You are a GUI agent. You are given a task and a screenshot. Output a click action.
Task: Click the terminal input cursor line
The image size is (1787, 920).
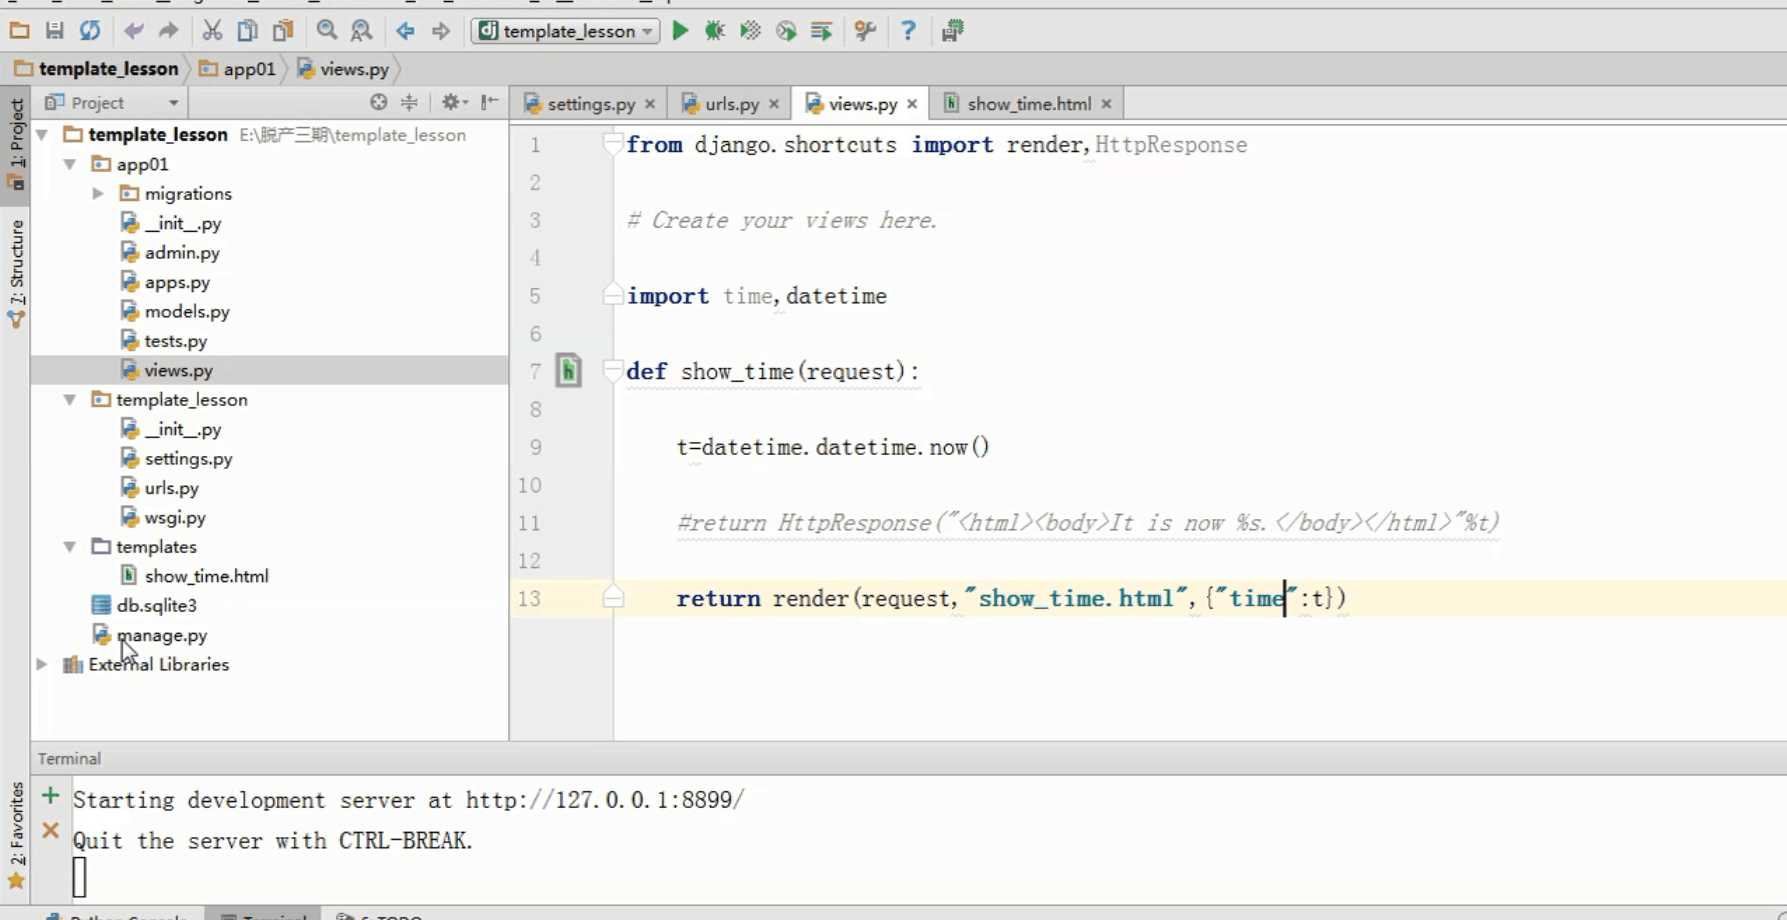point(80,878)
